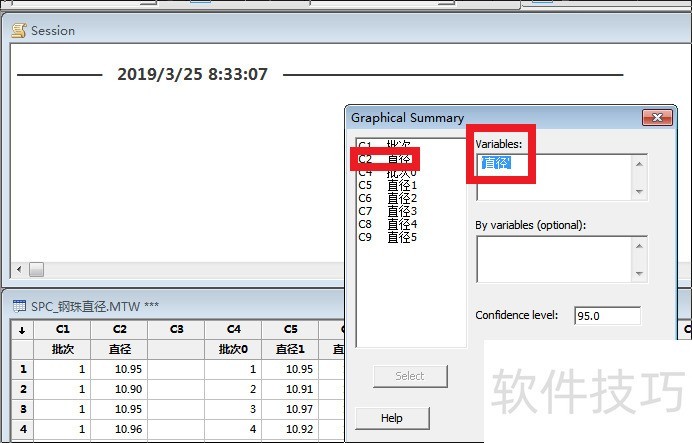The image size is (692, 443).
Task: Click cell 10.97 in C5
Action: pyautogui.click(x=290, y=409)
